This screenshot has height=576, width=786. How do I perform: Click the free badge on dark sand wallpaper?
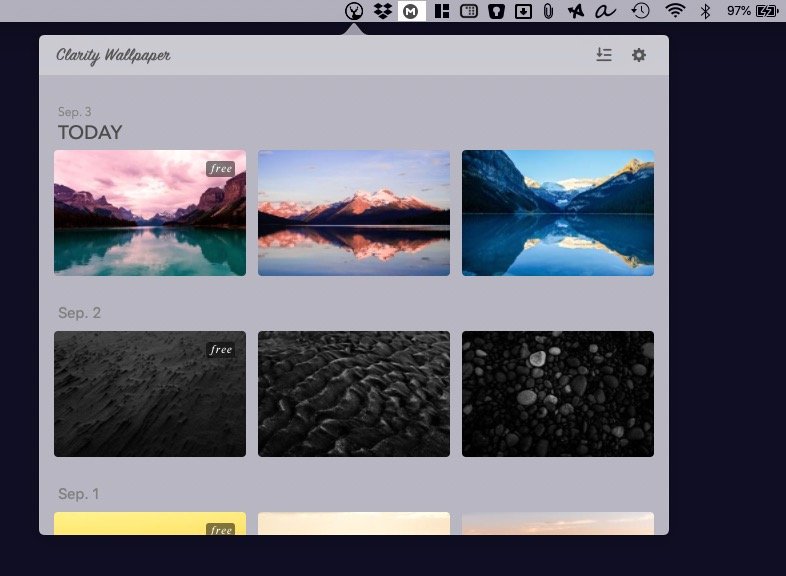tap(221, 349)
